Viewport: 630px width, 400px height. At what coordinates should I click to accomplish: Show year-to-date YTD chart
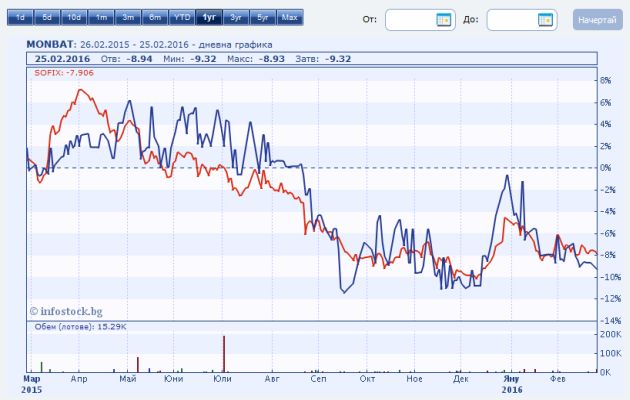point(182,18)
